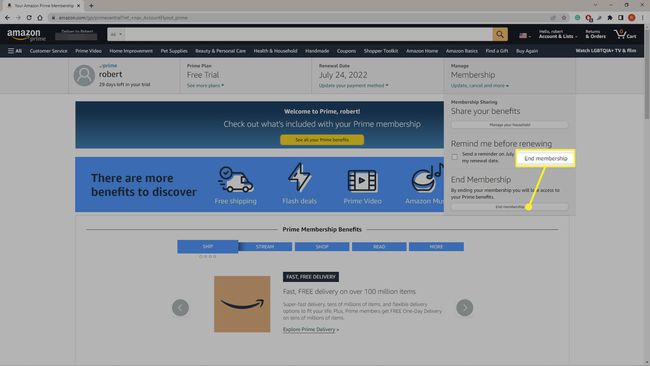650x366 pixels.
Task: Open the All hamburger menu
Action: 15,51
